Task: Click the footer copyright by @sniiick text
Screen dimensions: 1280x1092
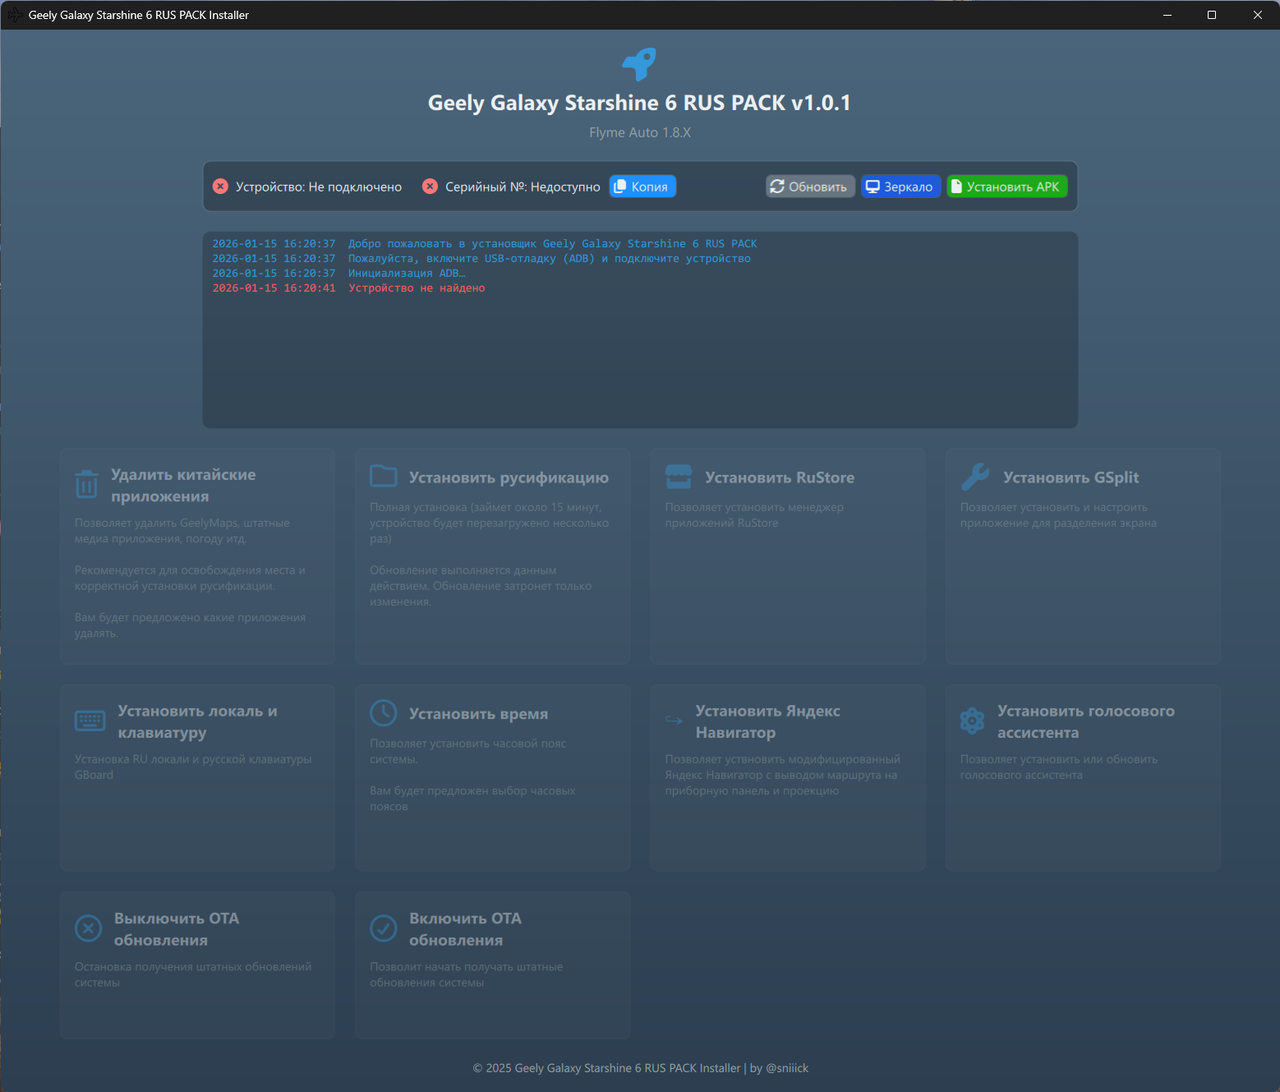Action: coord(640,1068)
